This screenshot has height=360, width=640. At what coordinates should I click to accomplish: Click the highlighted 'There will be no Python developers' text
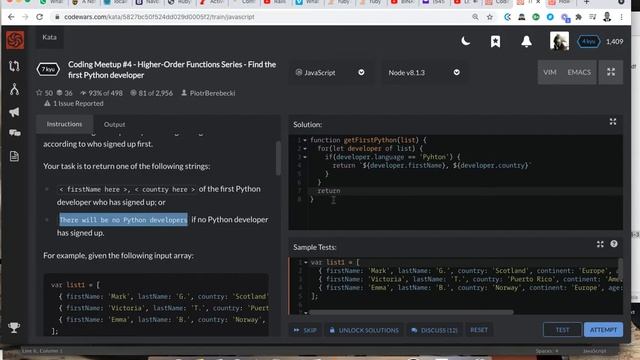tap(123, 220)
